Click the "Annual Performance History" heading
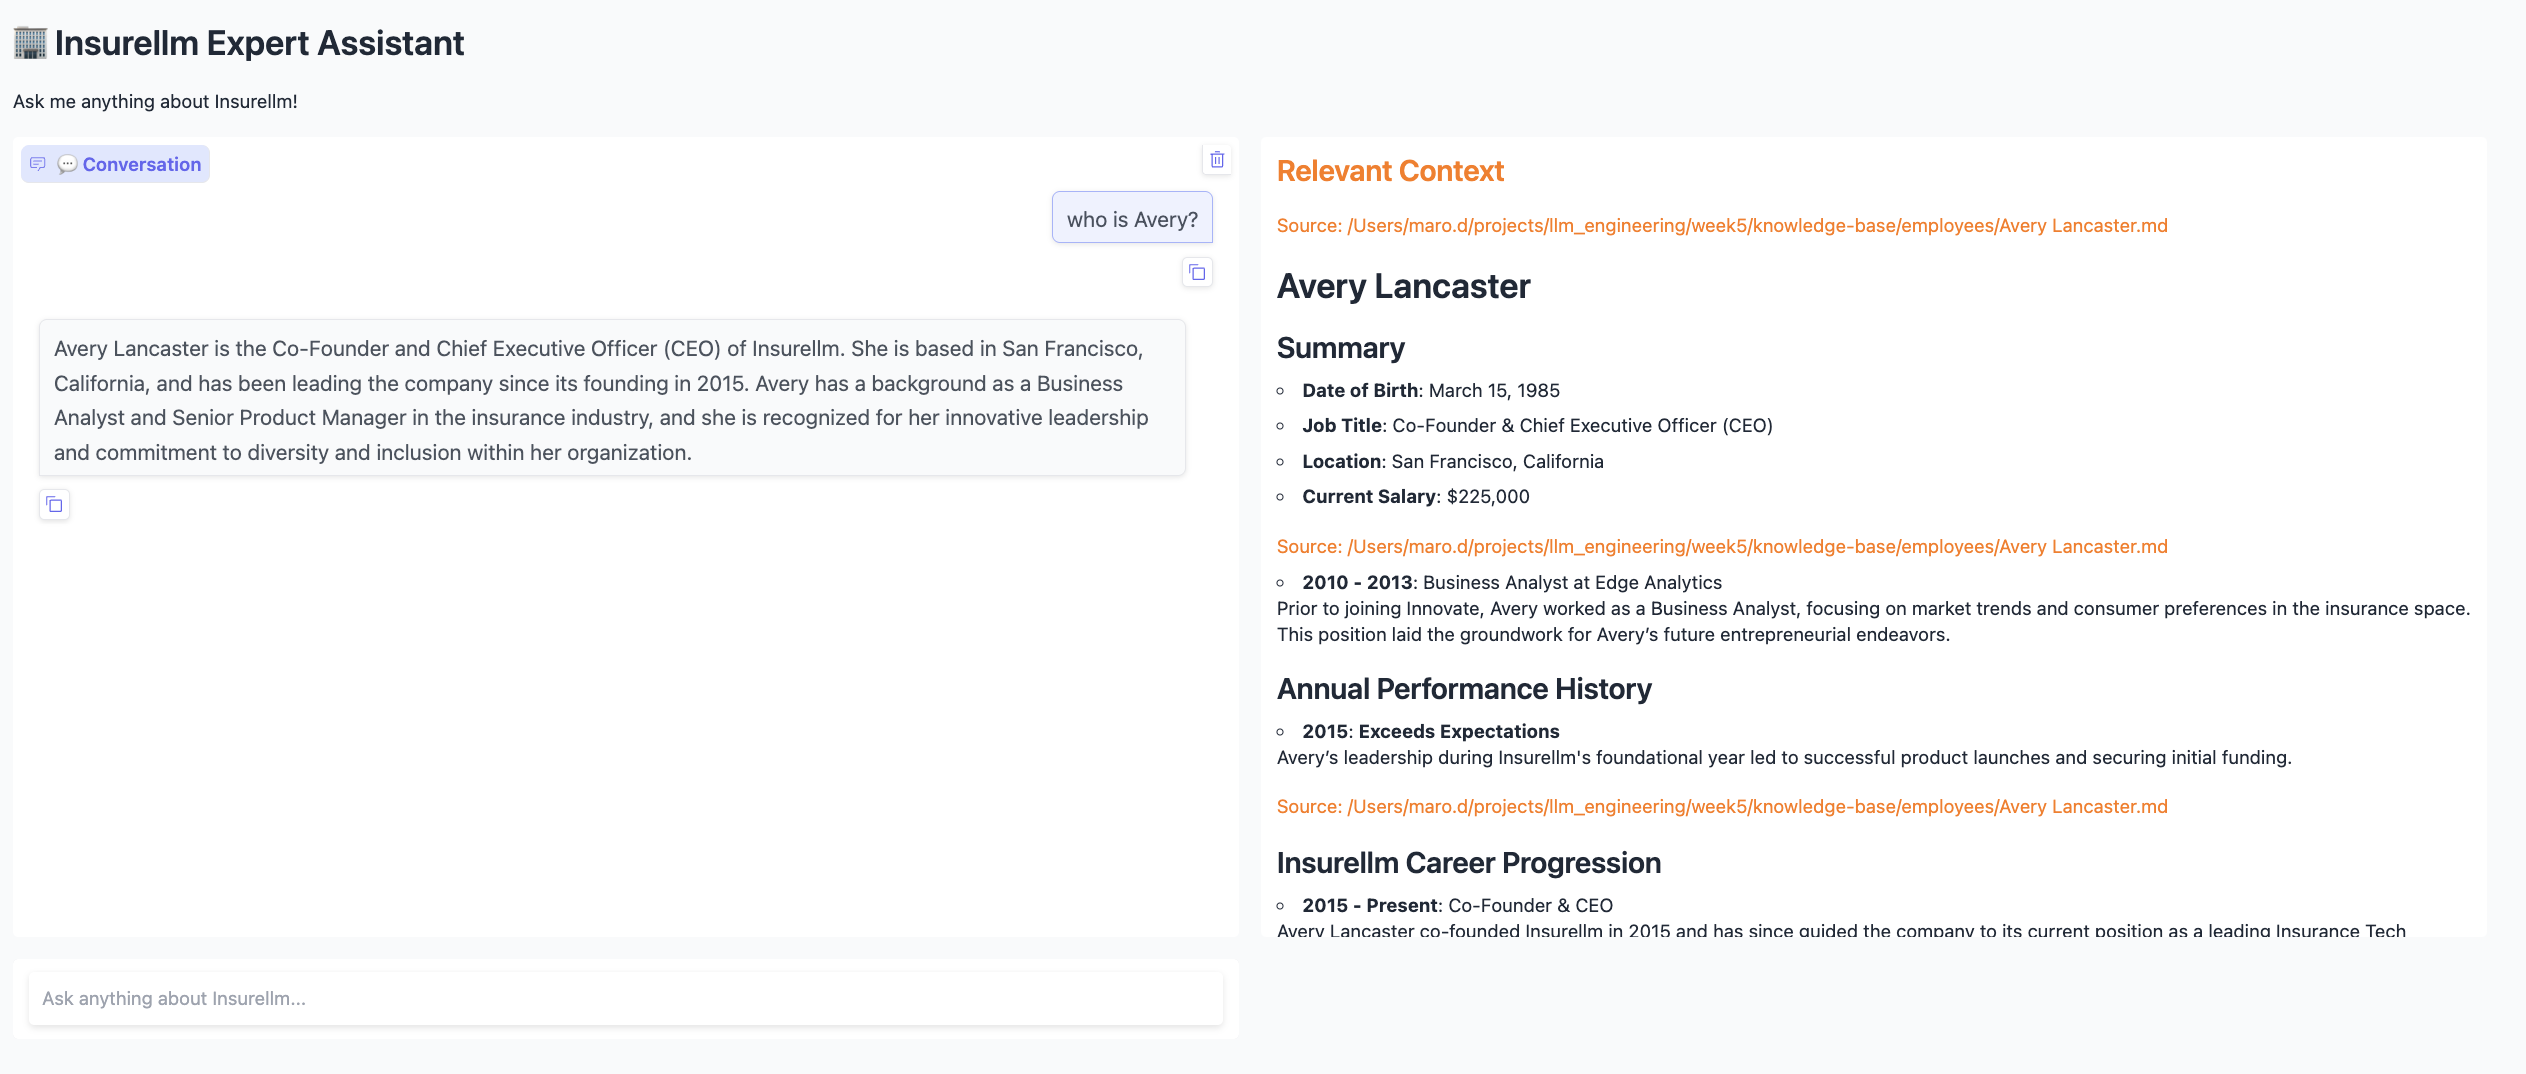 click(x=1464, y=689)
